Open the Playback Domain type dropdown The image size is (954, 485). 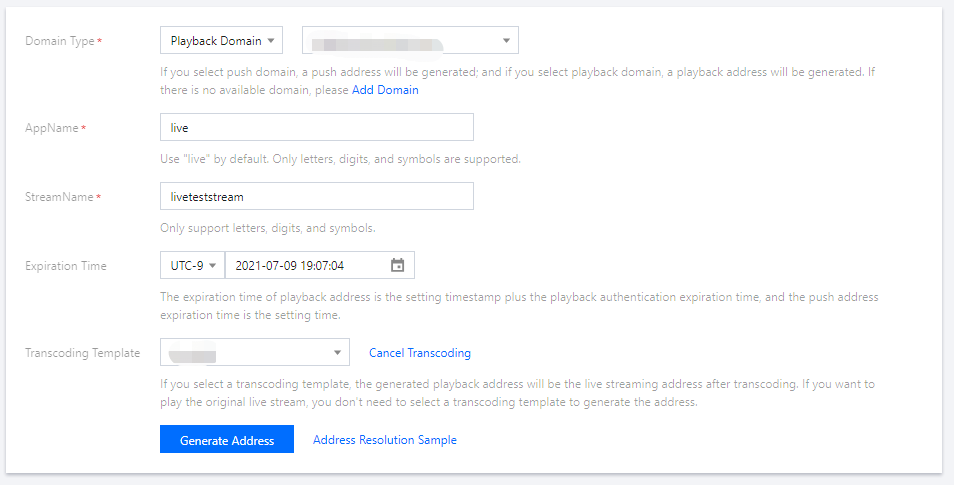221,41
